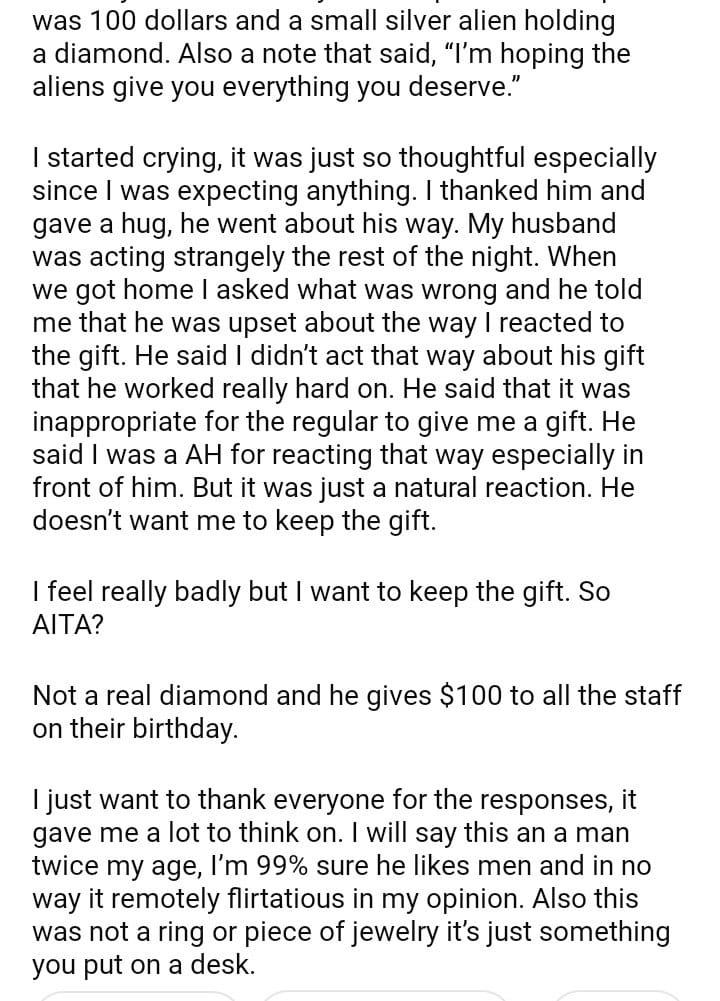Click the partially visible right pill button
720x1001 pixels.
pos(617,996)
